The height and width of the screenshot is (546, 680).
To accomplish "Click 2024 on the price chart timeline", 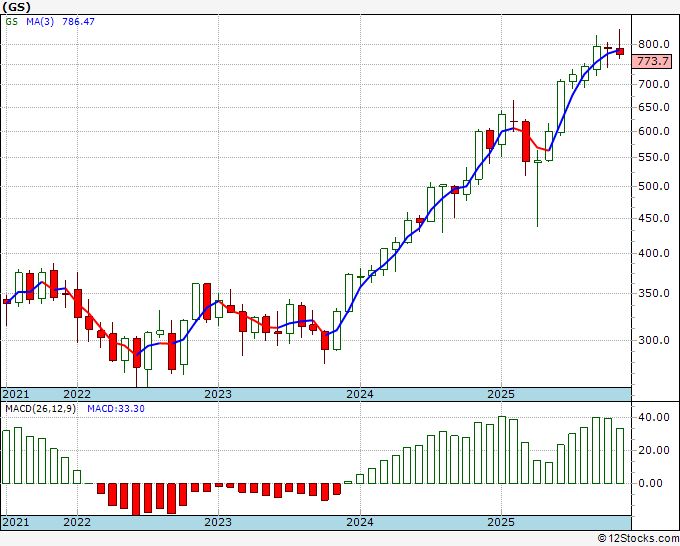I will pyautogui.click(x=360, y=394).
